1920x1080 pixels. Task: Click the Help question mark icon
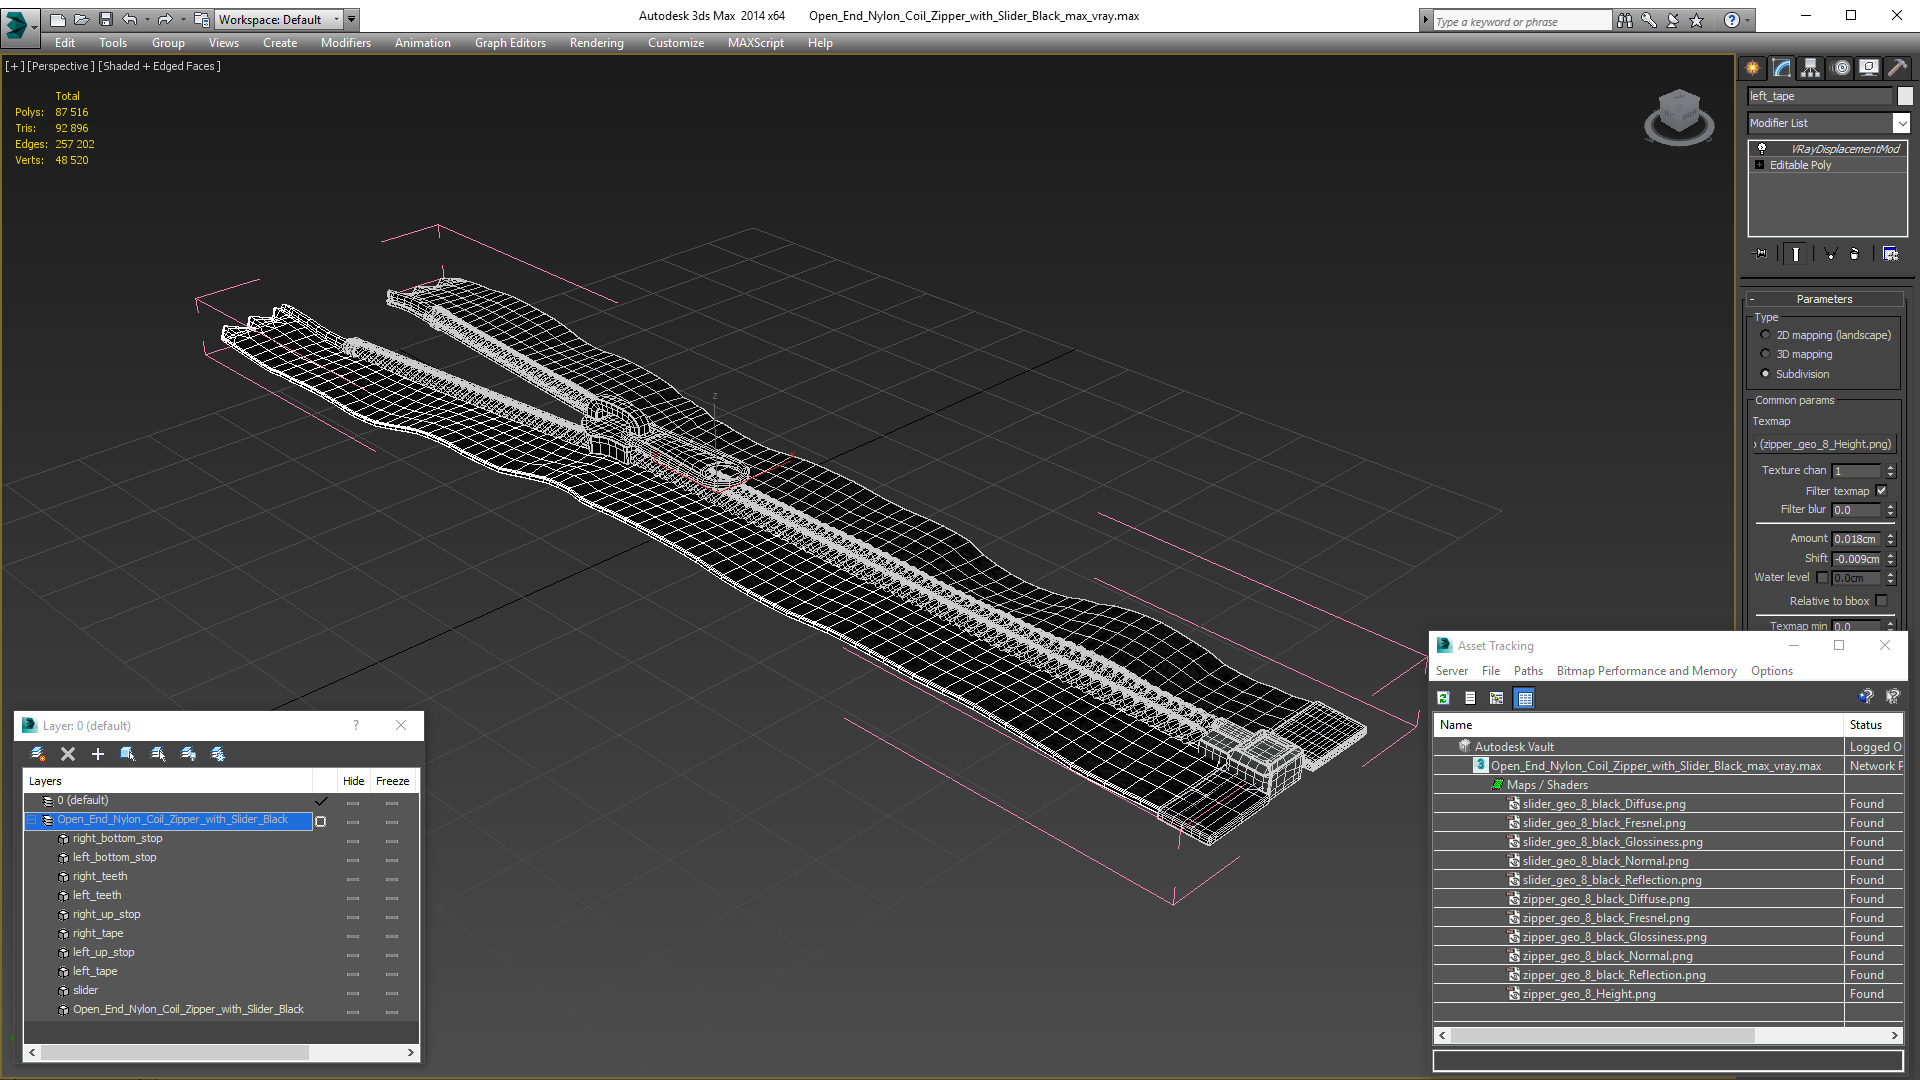tap(1732, 20)
